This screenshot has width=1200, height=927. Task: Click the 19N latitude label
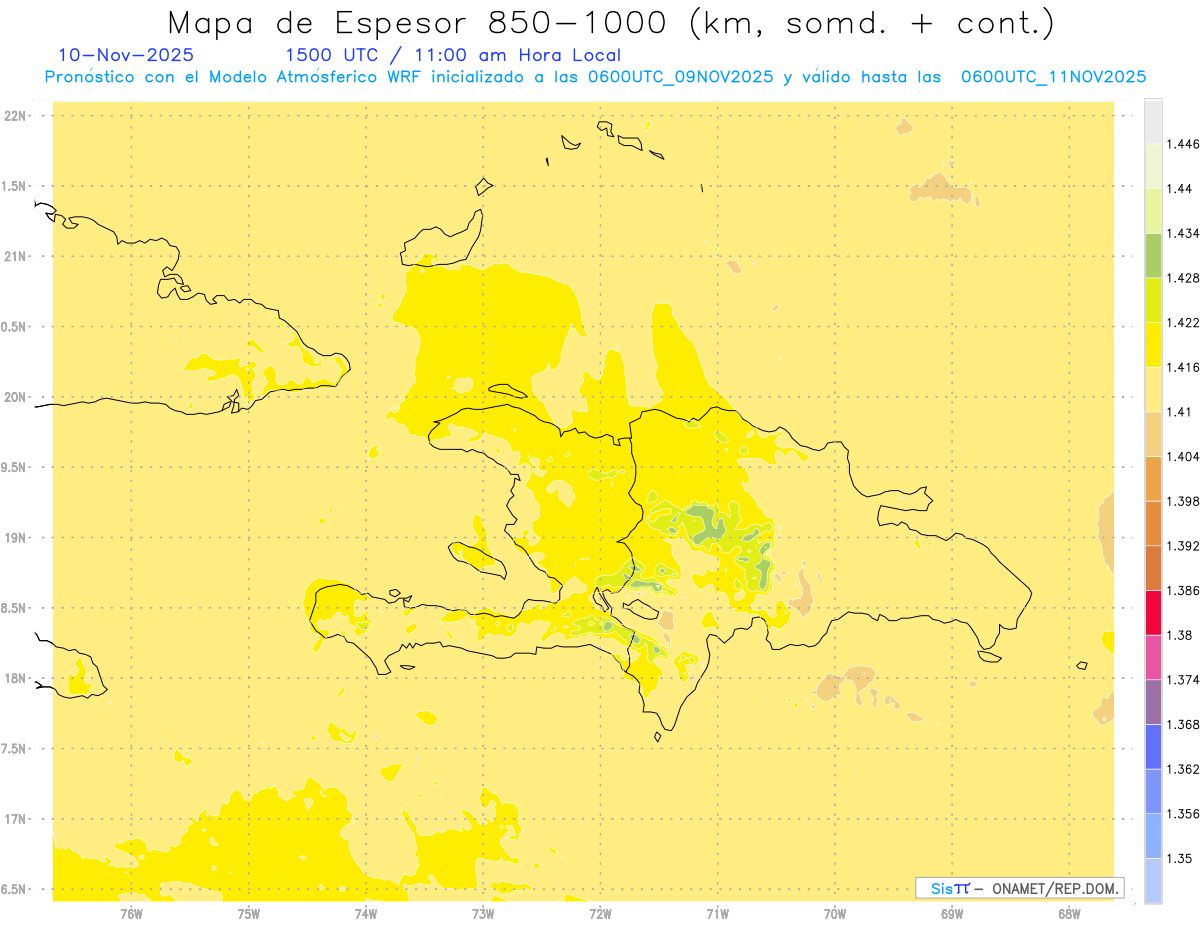pyautogui.click(x=17, y=538)
